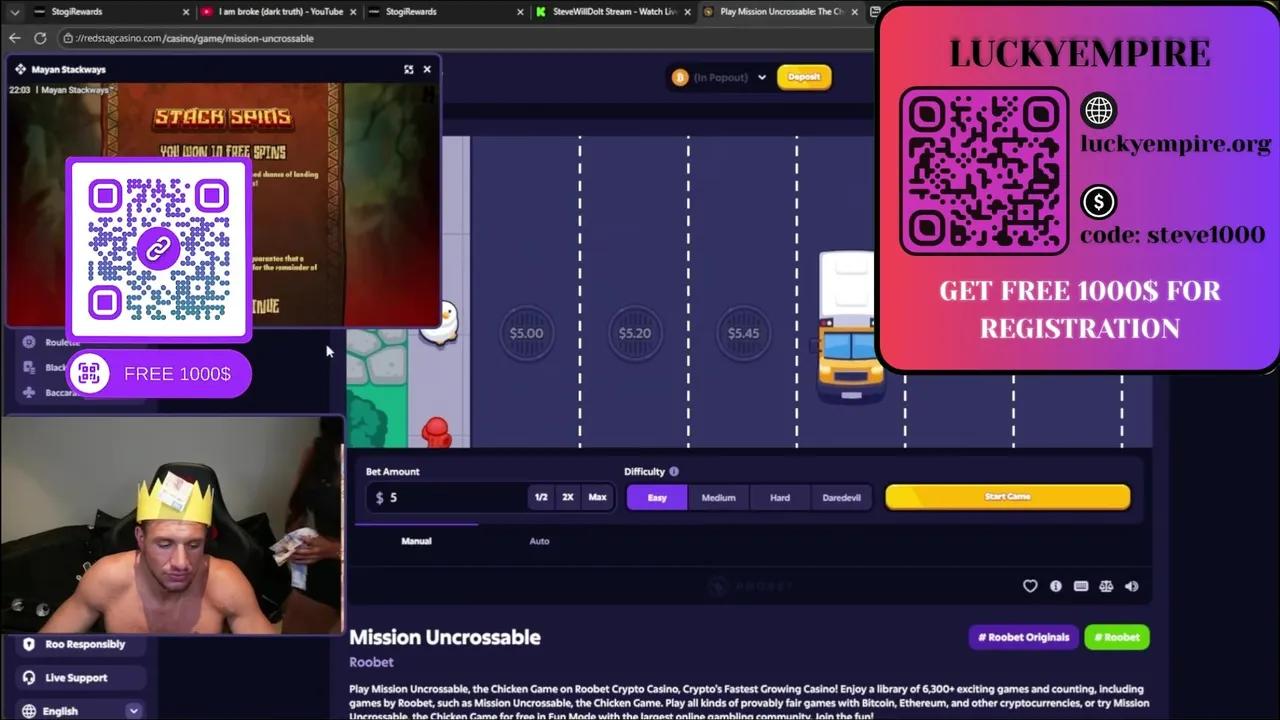Open provably fair scales icon
Viewport: 1280px width, 720px height.
[x=1106, y=586]
